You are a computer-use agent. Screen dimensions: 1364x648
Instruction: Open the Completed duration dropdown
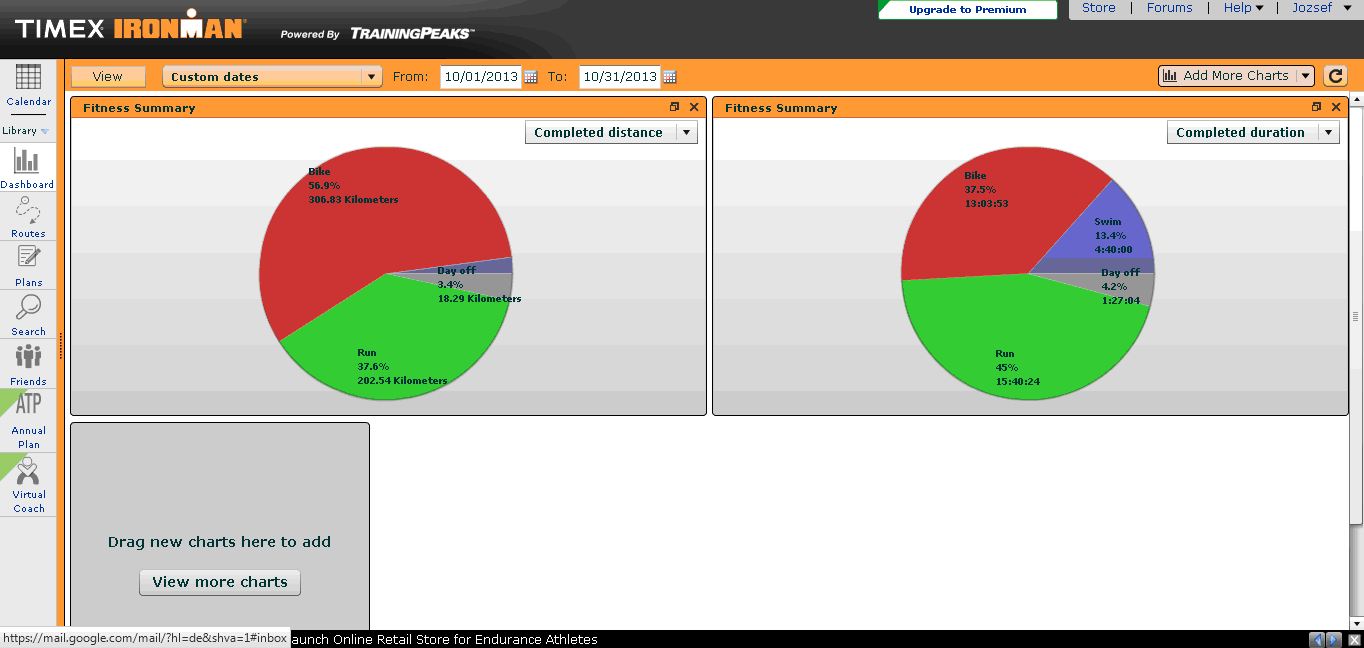point(1253,132)
